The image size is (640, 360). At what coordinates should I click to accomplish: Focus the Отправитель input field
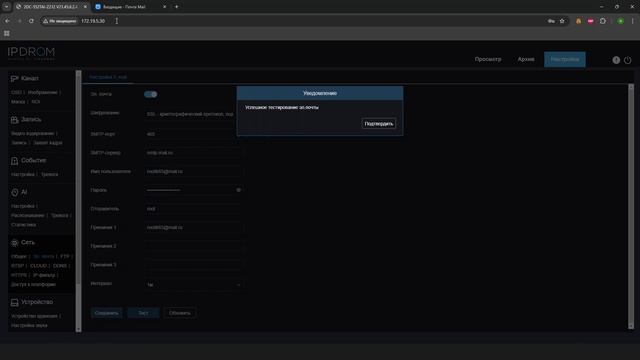[x=193, y=209]
